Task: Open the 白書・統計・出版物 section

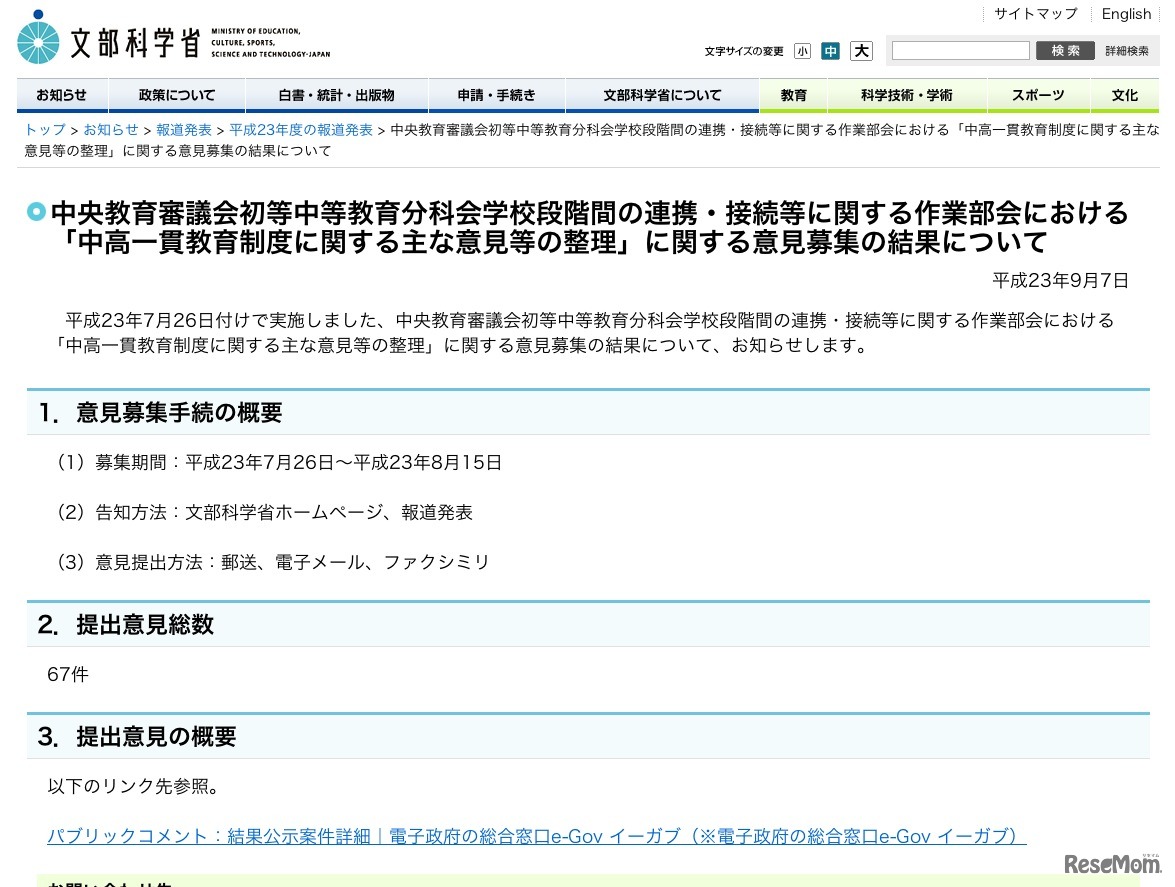Action: tap(336, 95)
